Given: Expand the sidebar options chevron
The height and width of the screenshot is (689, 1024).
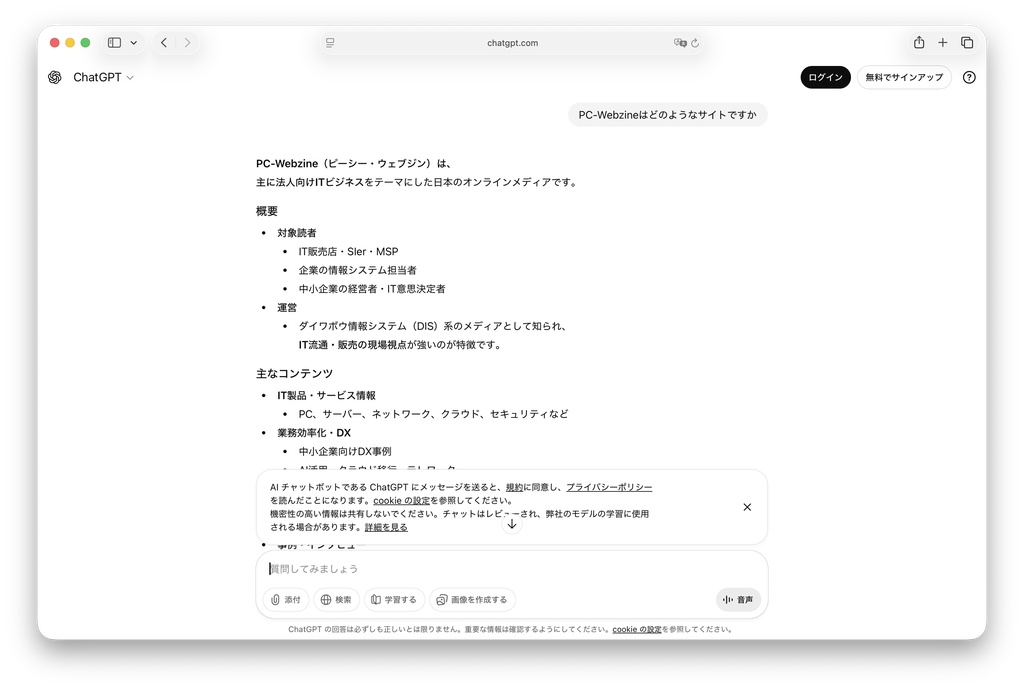Looking at the screenshot, I should pyautogui.click(x=134, y=43).
